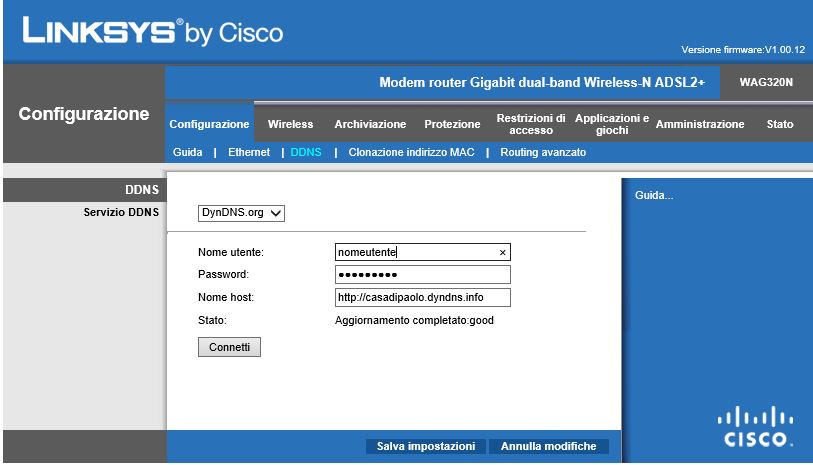
Task: Open the Amministrazione tab
Action: pos(700,124)
